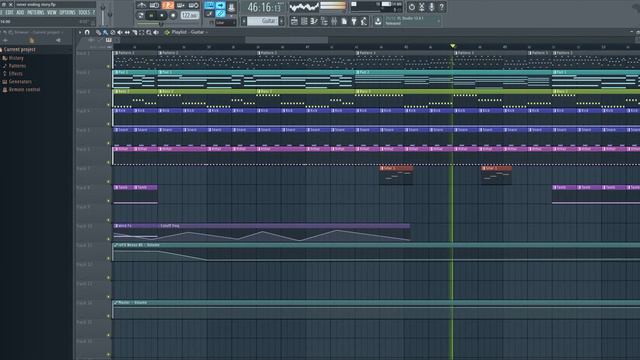
Task: Expand the History item in browser
Action: pyautogui.click(x=16, y=58)
